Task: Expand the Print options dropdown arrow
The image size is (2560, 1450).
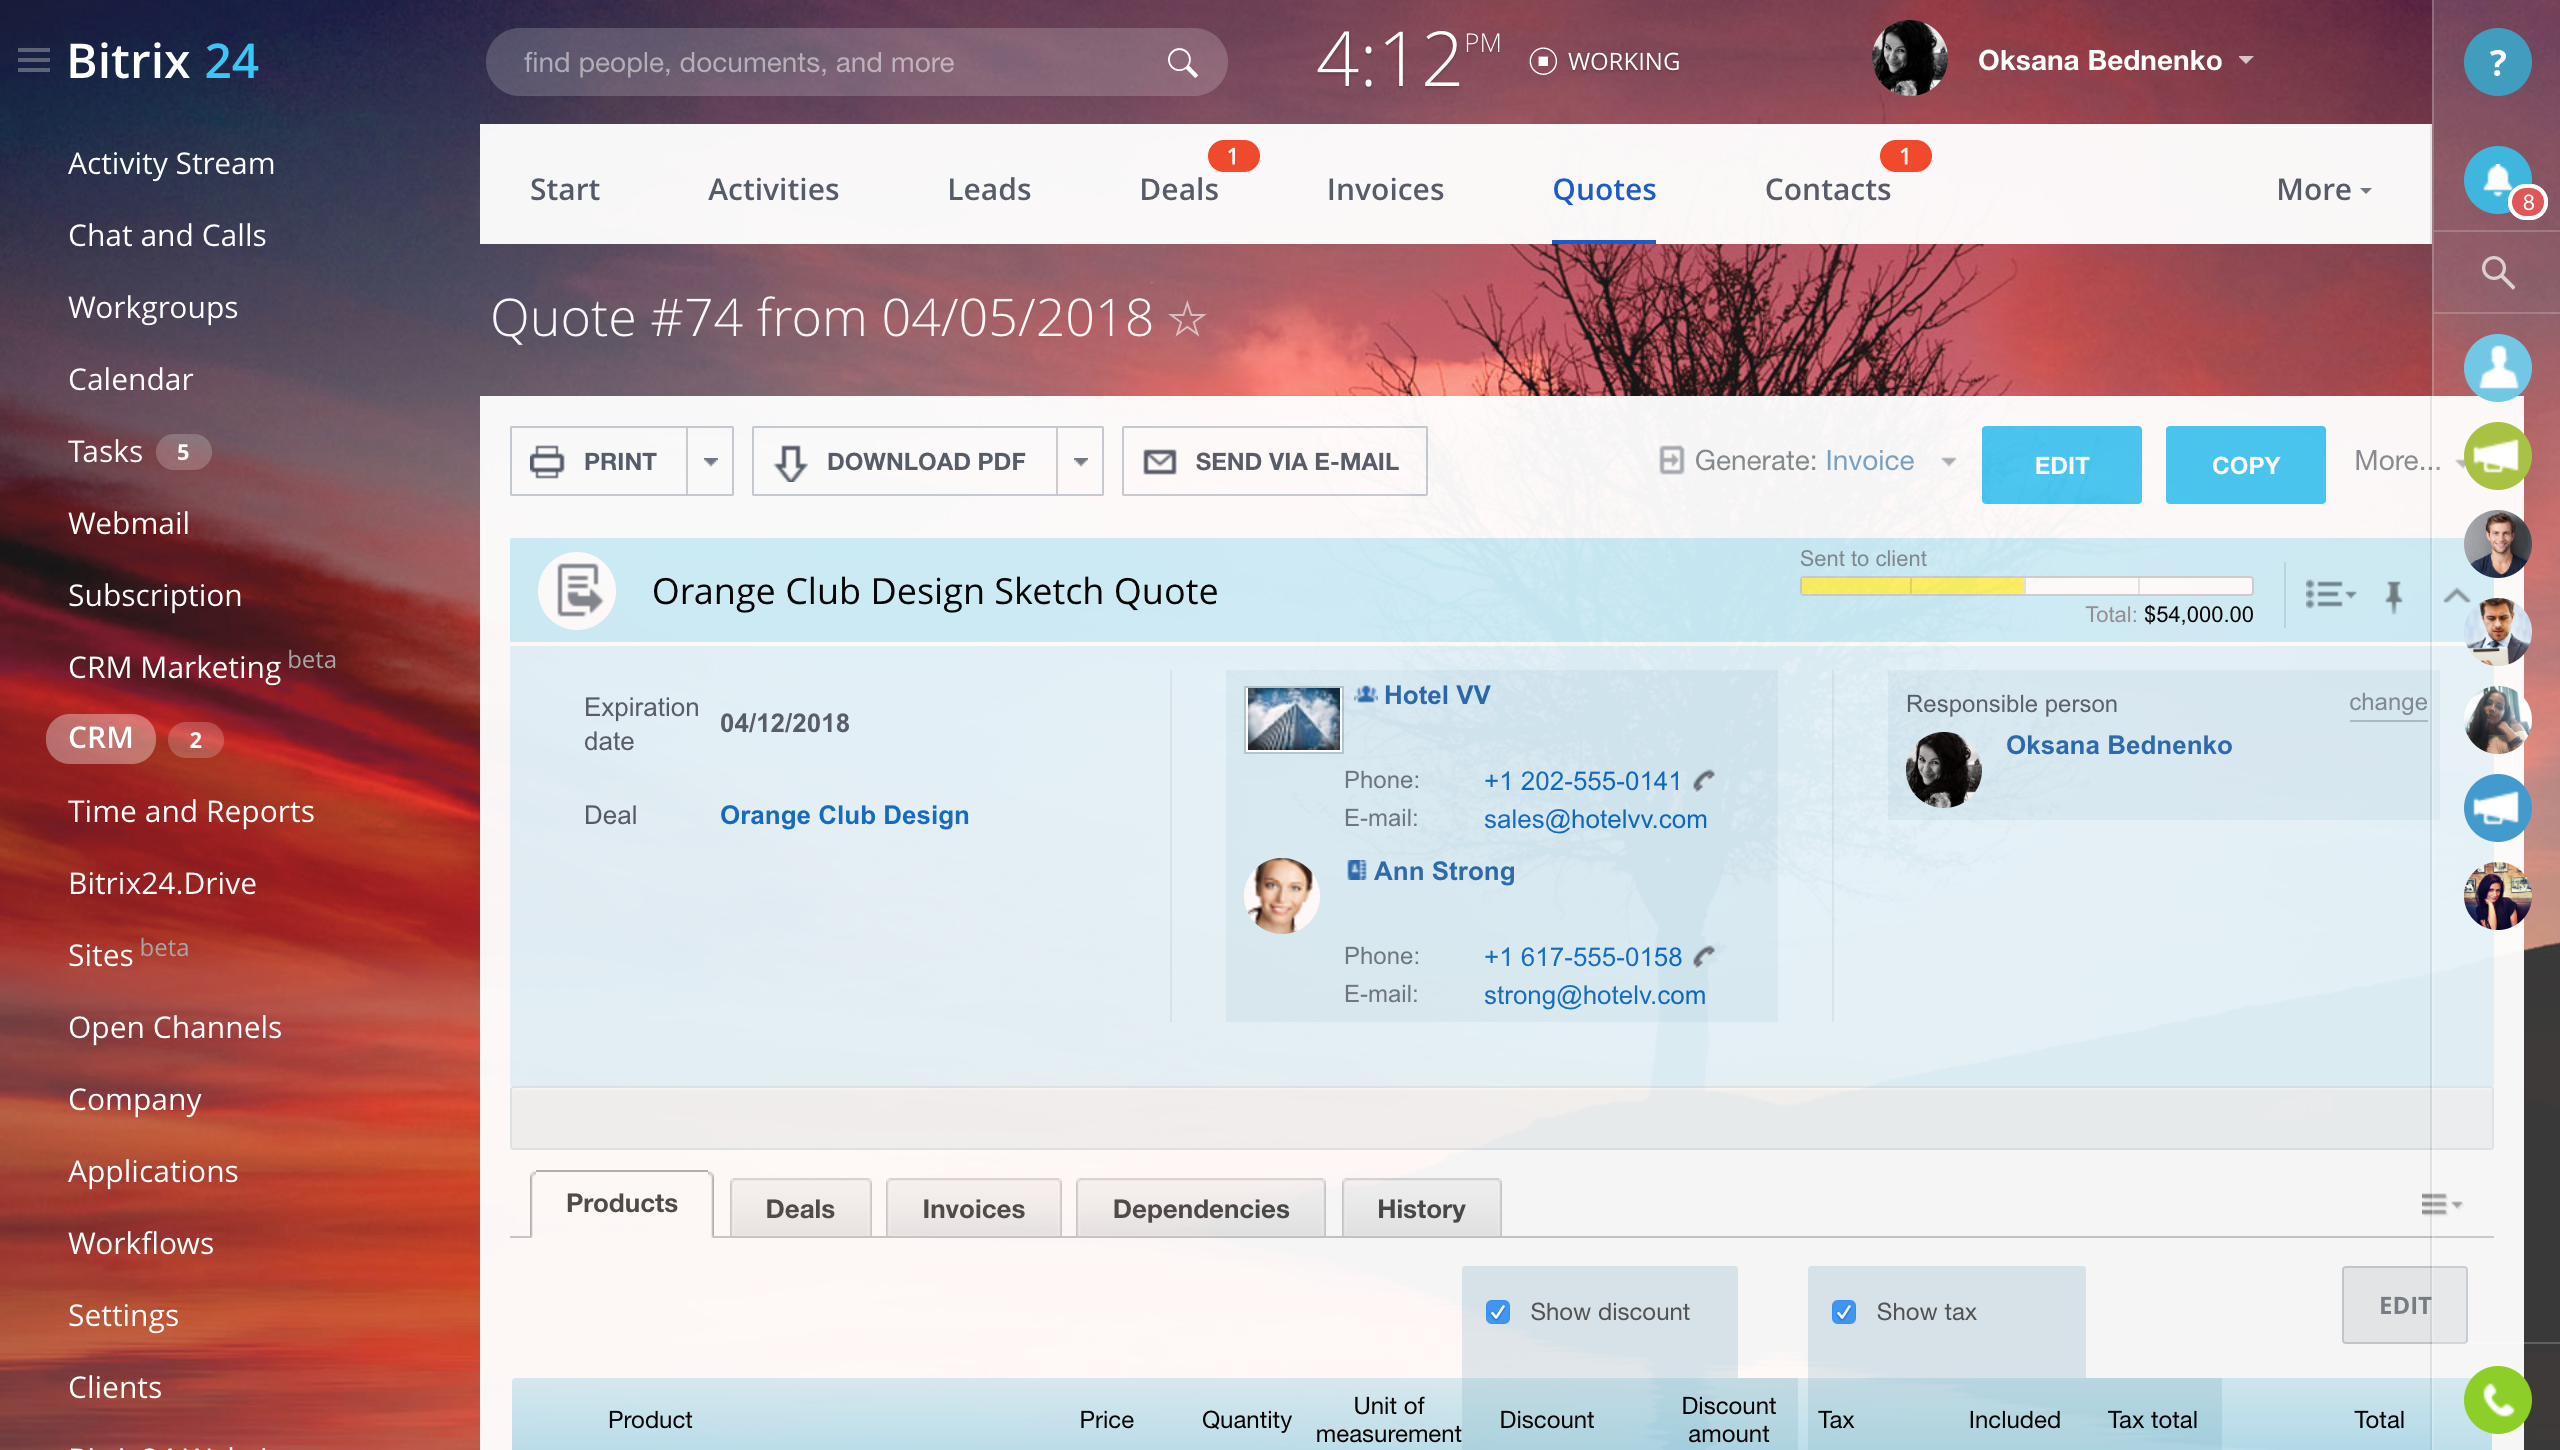Action: (710, 462)
